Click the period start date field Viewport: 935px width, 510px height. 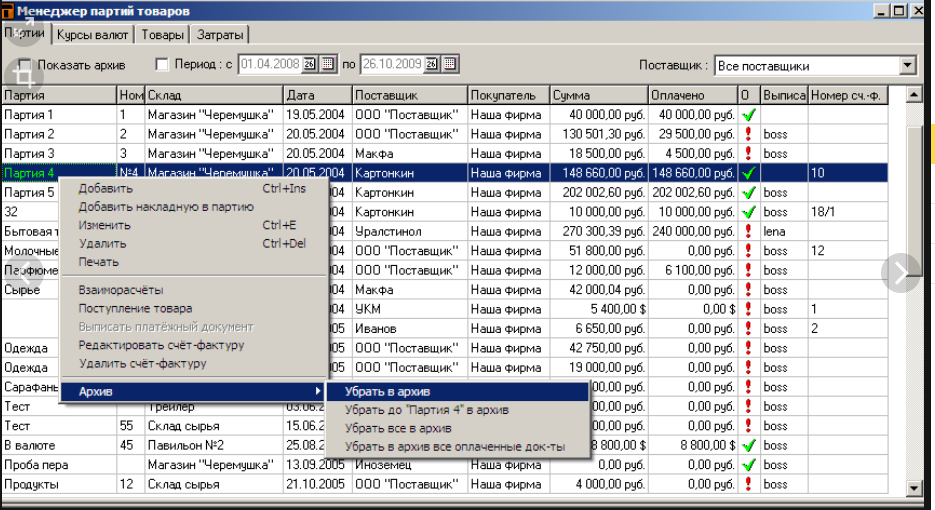[x=269, y=65]
